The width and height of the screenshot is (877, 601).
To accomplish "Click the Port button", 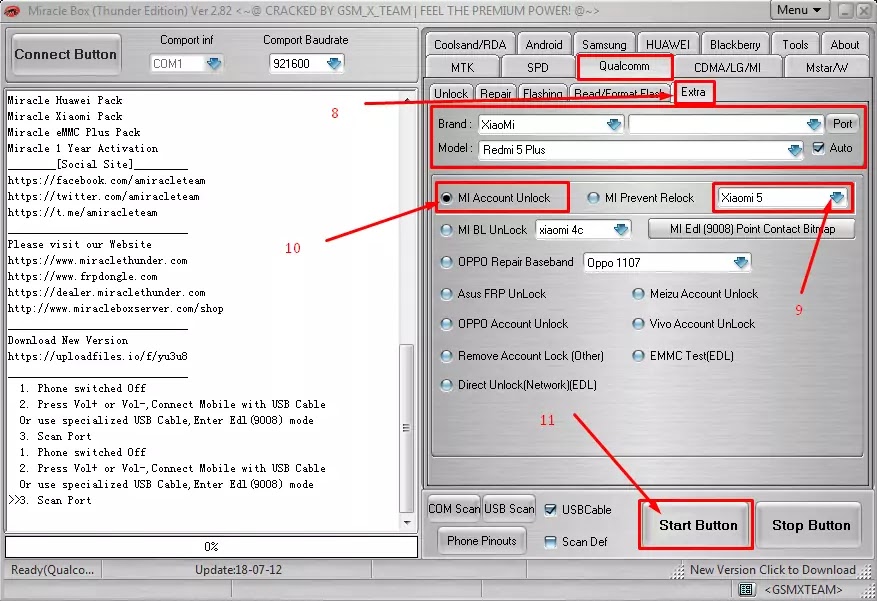I will pos(842,124).
